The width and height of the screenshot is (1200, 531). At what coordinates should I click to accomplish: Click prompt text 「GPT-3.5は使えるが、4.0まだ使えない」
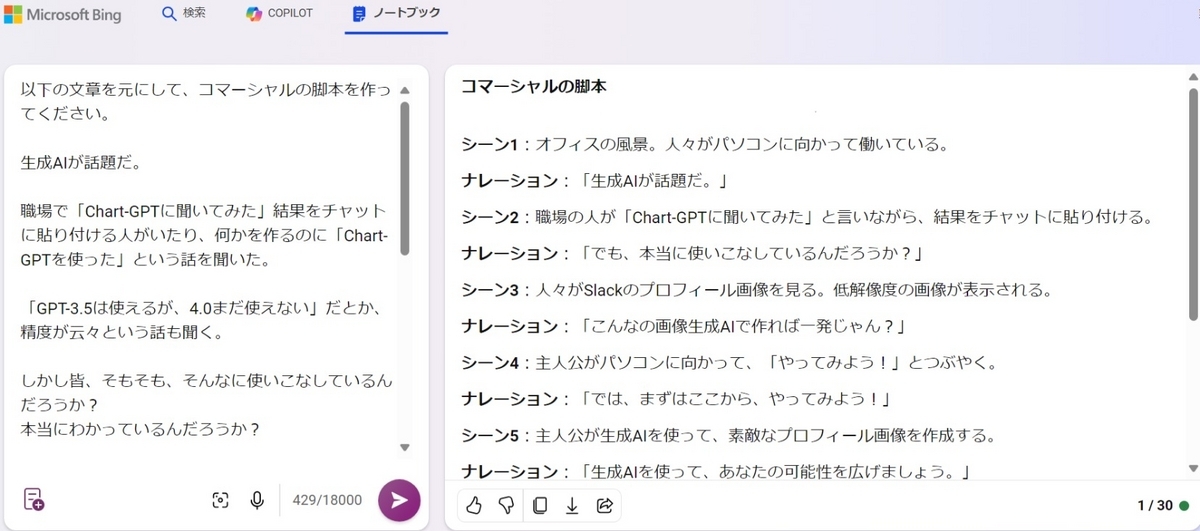[169, 308]
